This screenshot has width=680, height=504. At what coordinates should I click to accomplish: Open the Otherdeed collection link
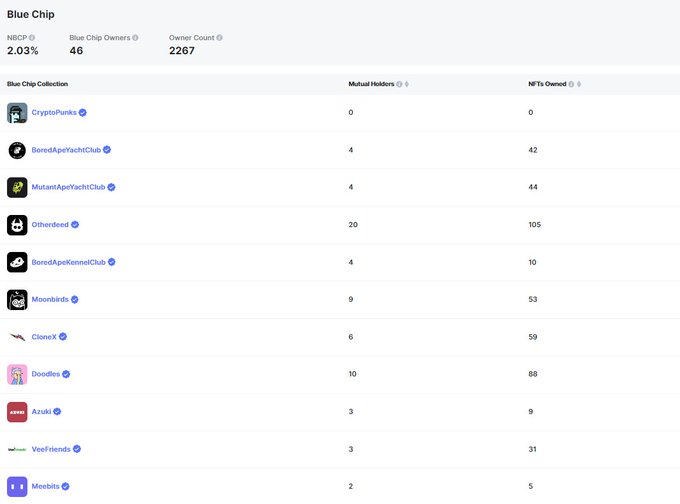point(50,224)
